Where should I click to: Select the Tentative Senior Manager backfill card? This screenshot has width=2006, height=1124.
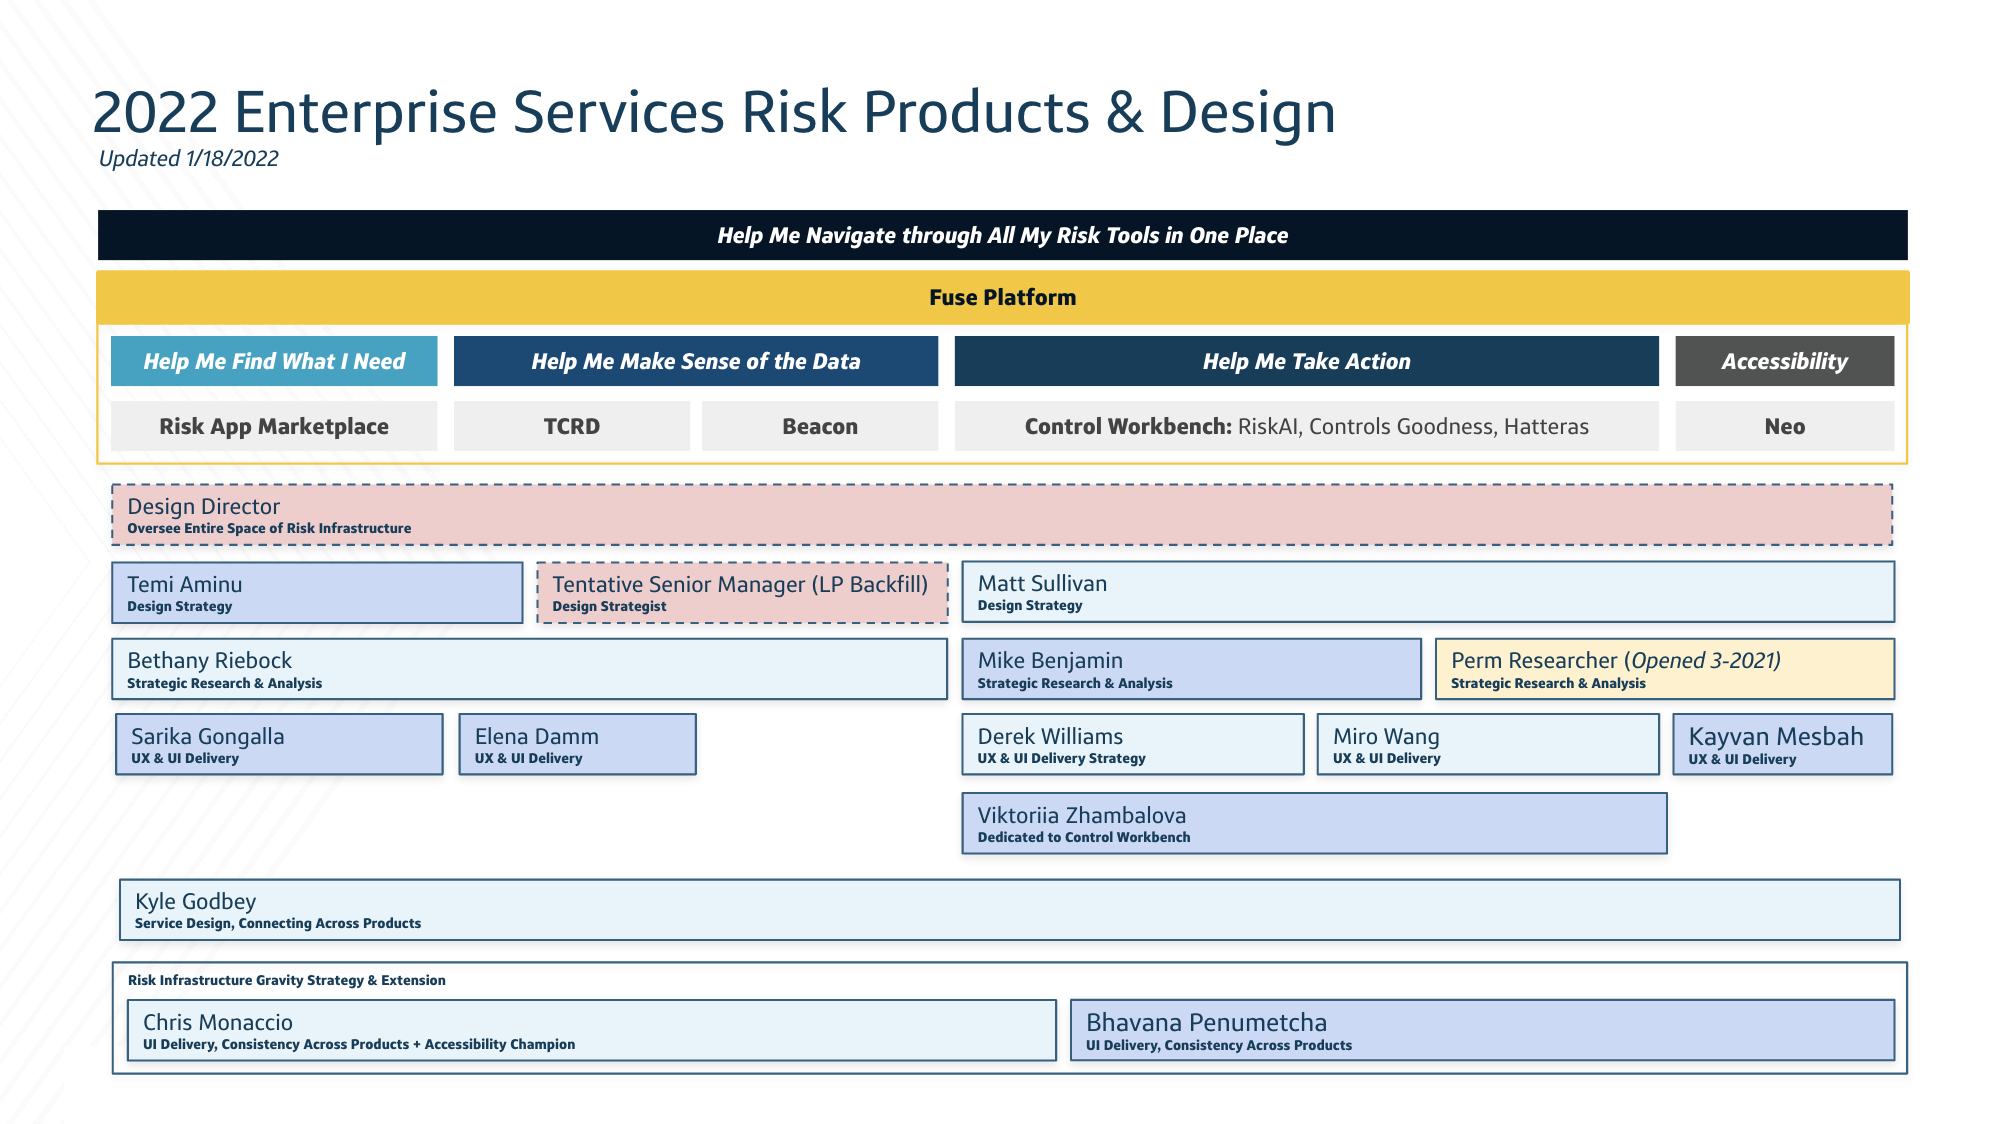(740, 592)
